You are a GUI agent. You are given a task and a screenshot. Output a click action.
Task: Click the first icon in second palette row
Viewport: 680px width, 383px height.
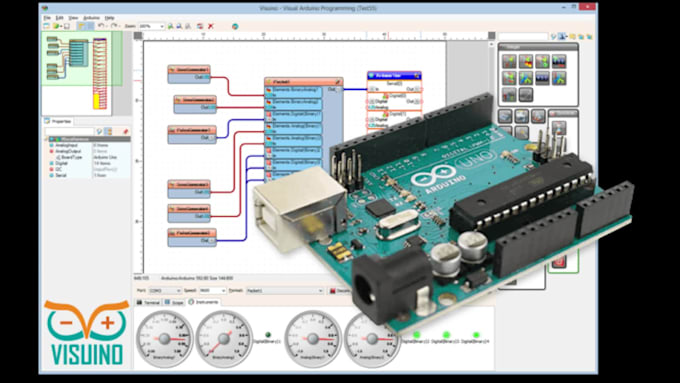509,78
